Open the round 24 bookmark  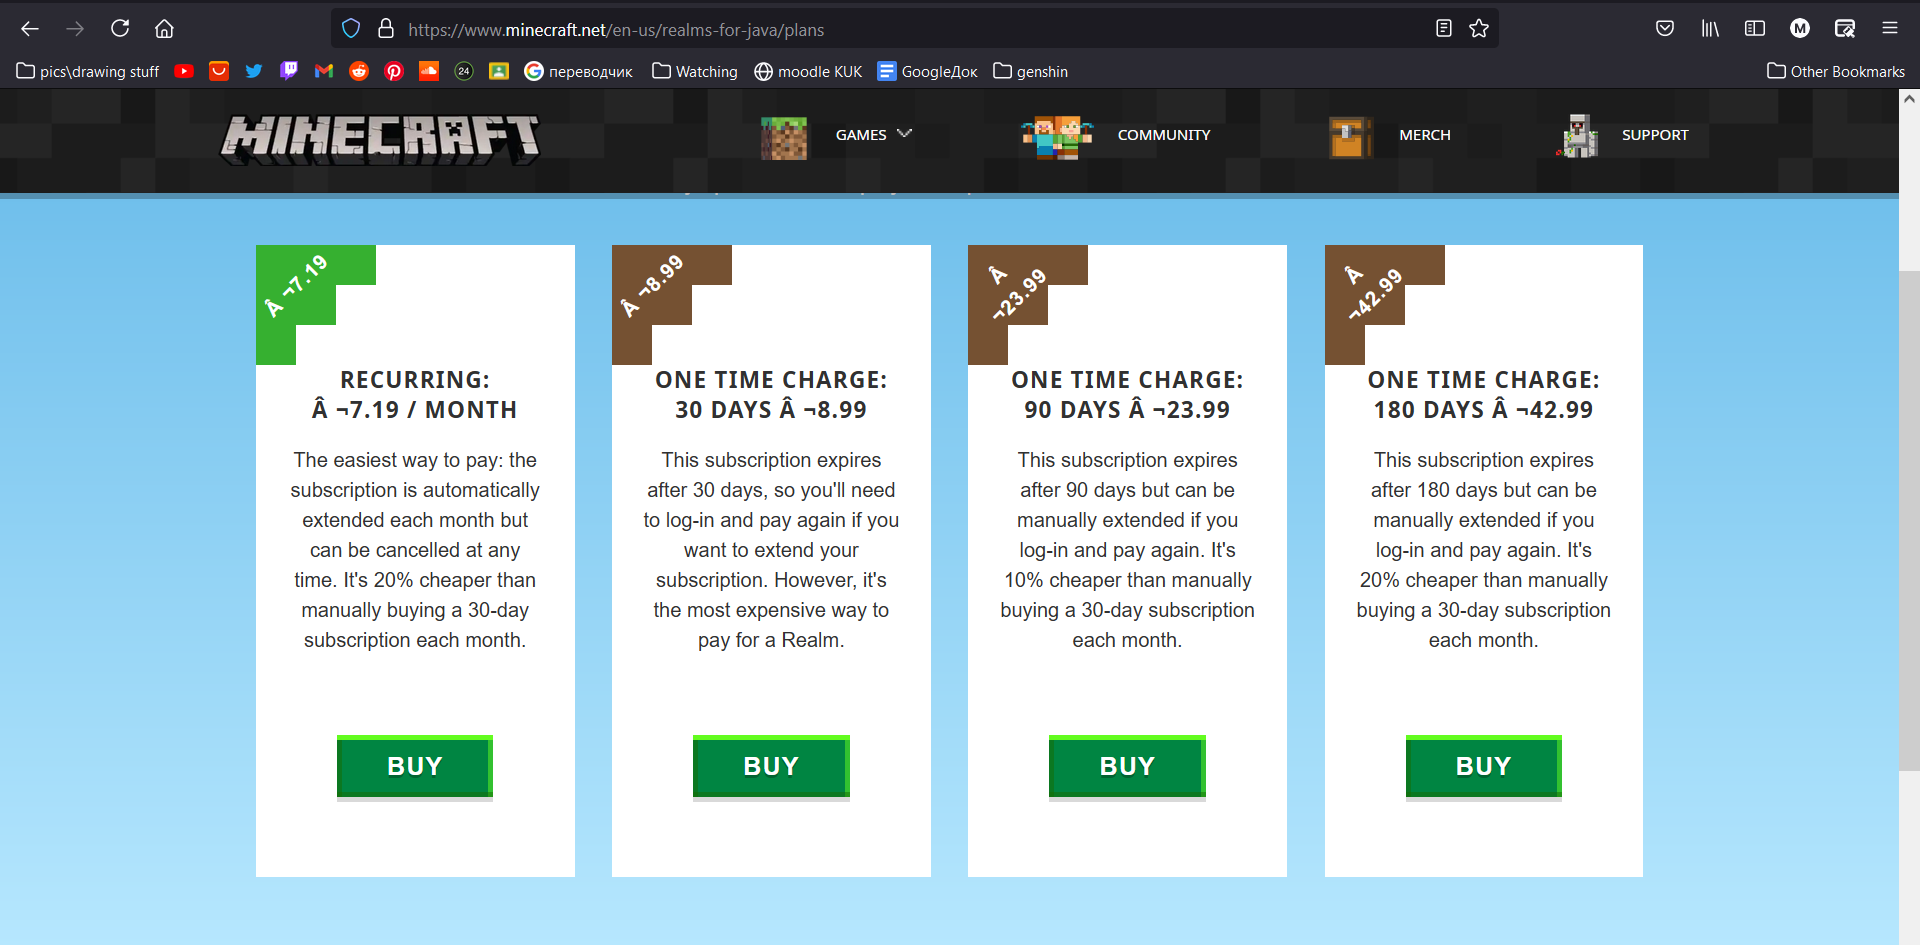[464, 71]
